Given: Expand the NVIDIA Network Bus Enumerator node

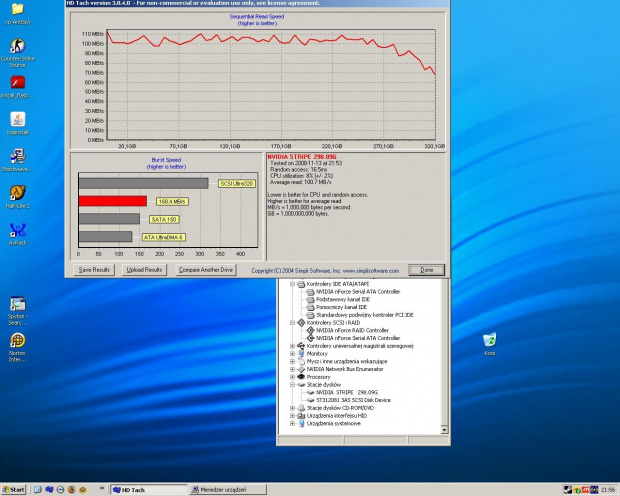Looking at the screenshot, I should (293, 369).
